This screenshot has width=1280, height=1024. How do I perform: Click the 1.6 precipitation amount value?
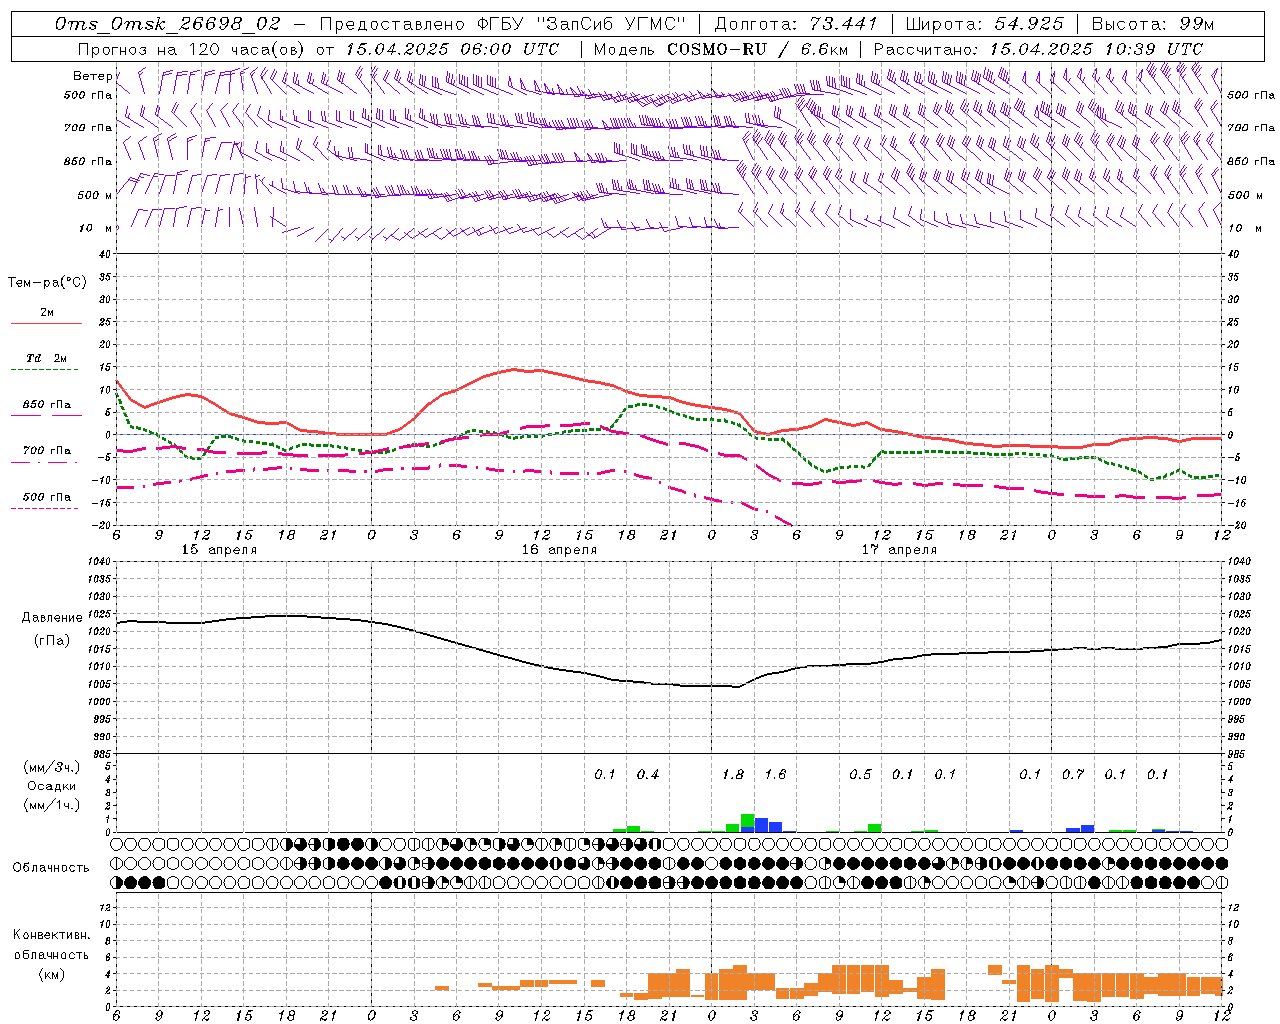click(x=775, y=774)
